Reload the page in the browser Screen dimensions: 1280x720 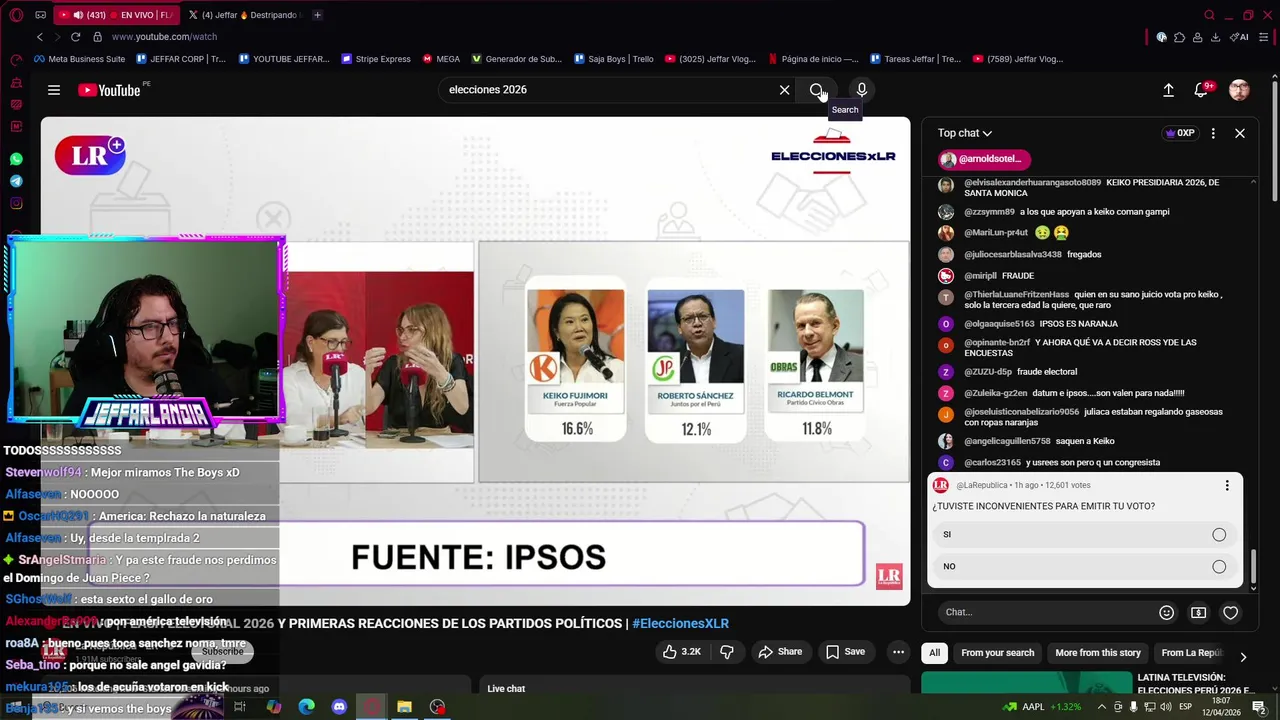tap(75, 37)
